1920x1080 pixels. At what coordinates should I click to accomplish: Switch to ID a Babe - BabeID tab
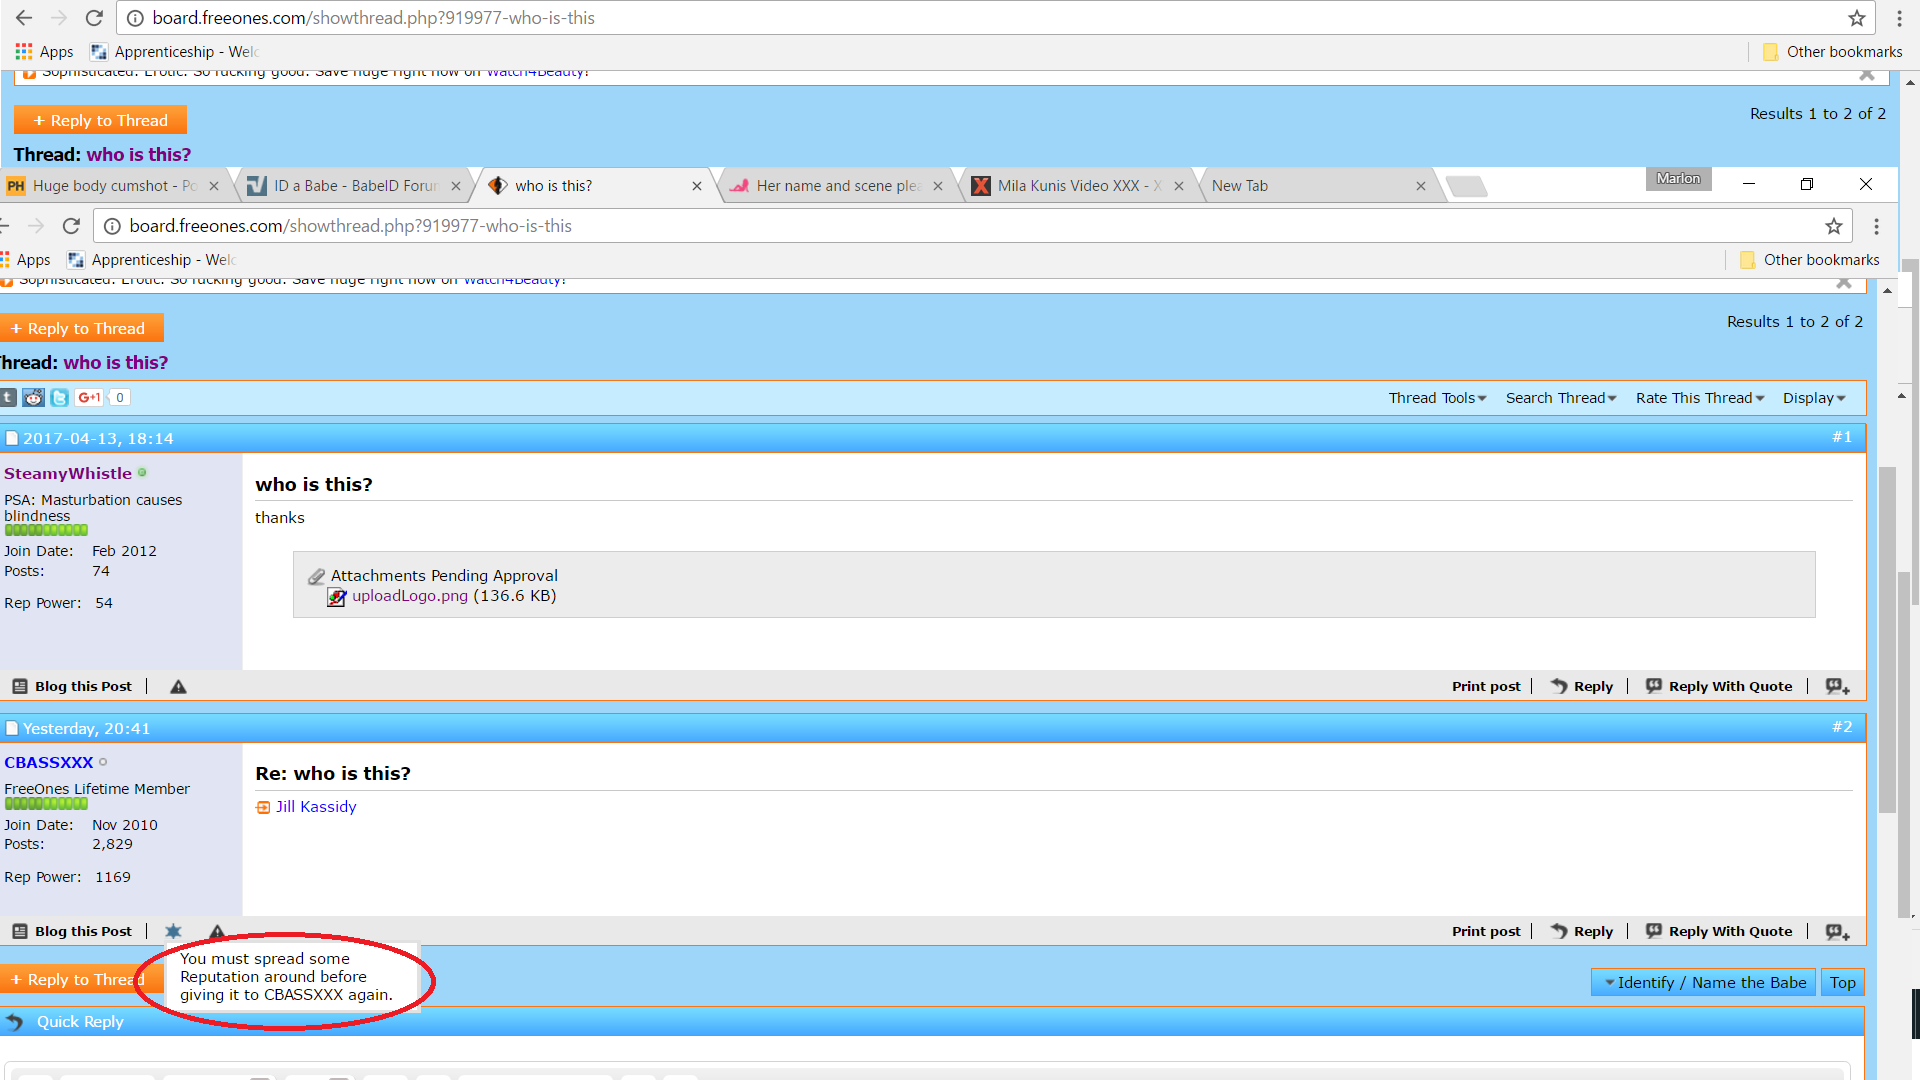[x=355, y=186]
